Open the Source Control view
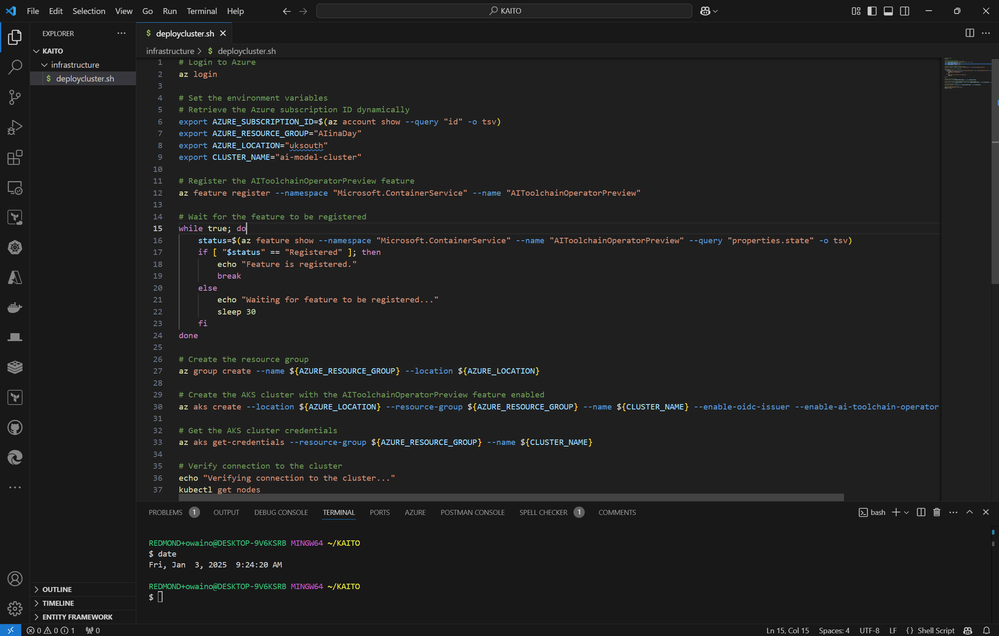Image resolution: width=999 pixels, height=636 pixels. (15, 97)
